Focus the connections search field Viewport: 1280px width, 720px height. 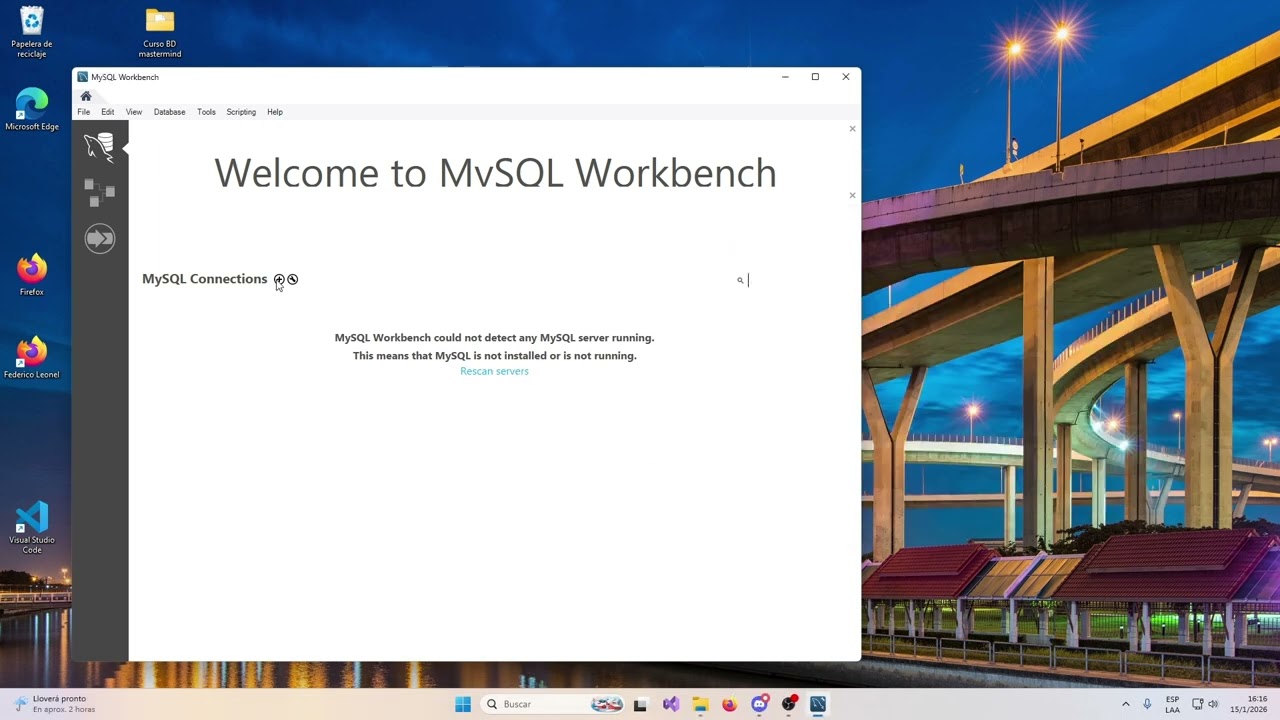pos(795,280)
